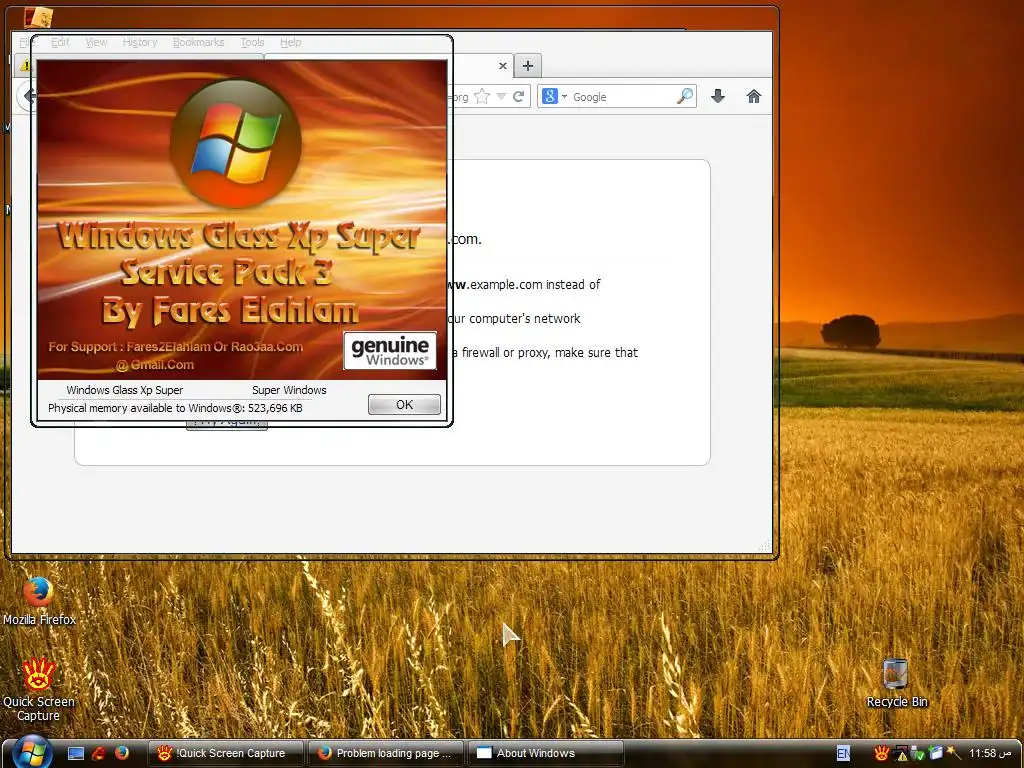Open the search engine dropdown in Firefox
The width and height of the screenshot is (1024, 768).
pyautogui.click(x=554, y=97)
